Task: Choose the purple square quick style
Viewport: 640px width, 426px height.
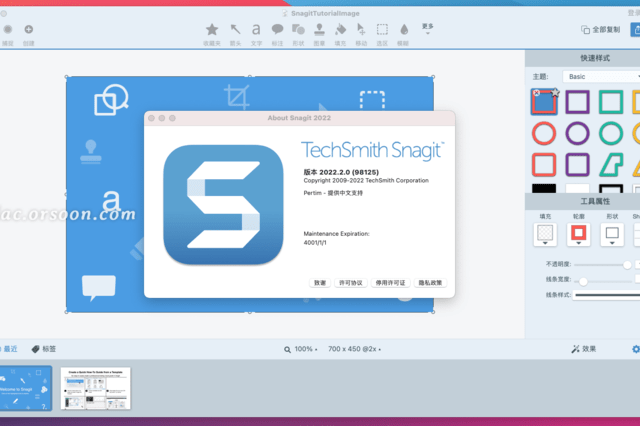Action: click(x=578, y=102)
